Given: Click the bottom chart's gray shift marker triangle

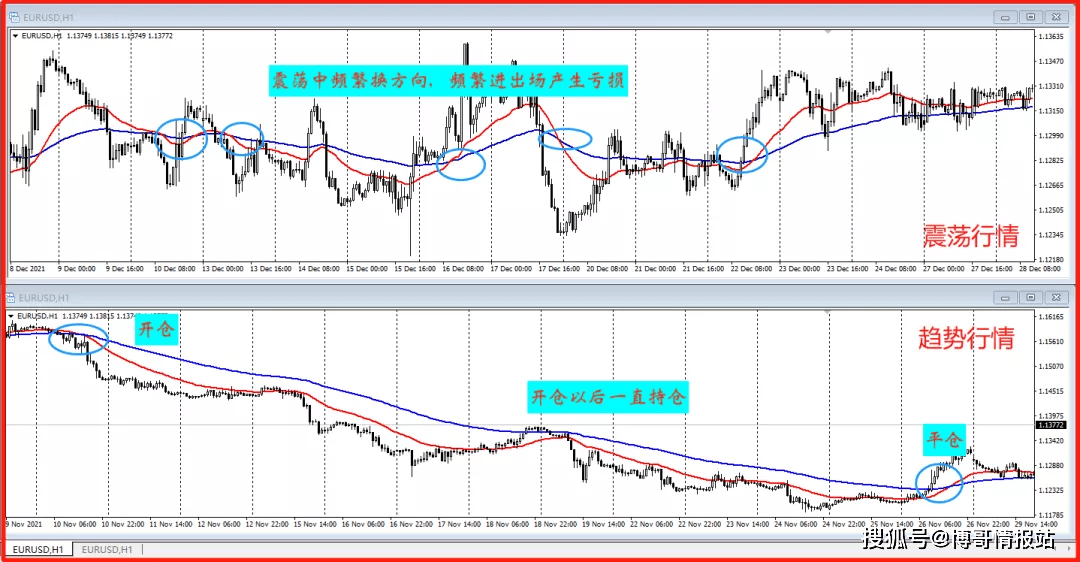Looking at the screenshot, I should pyautogui.click(x=827, y=313).
